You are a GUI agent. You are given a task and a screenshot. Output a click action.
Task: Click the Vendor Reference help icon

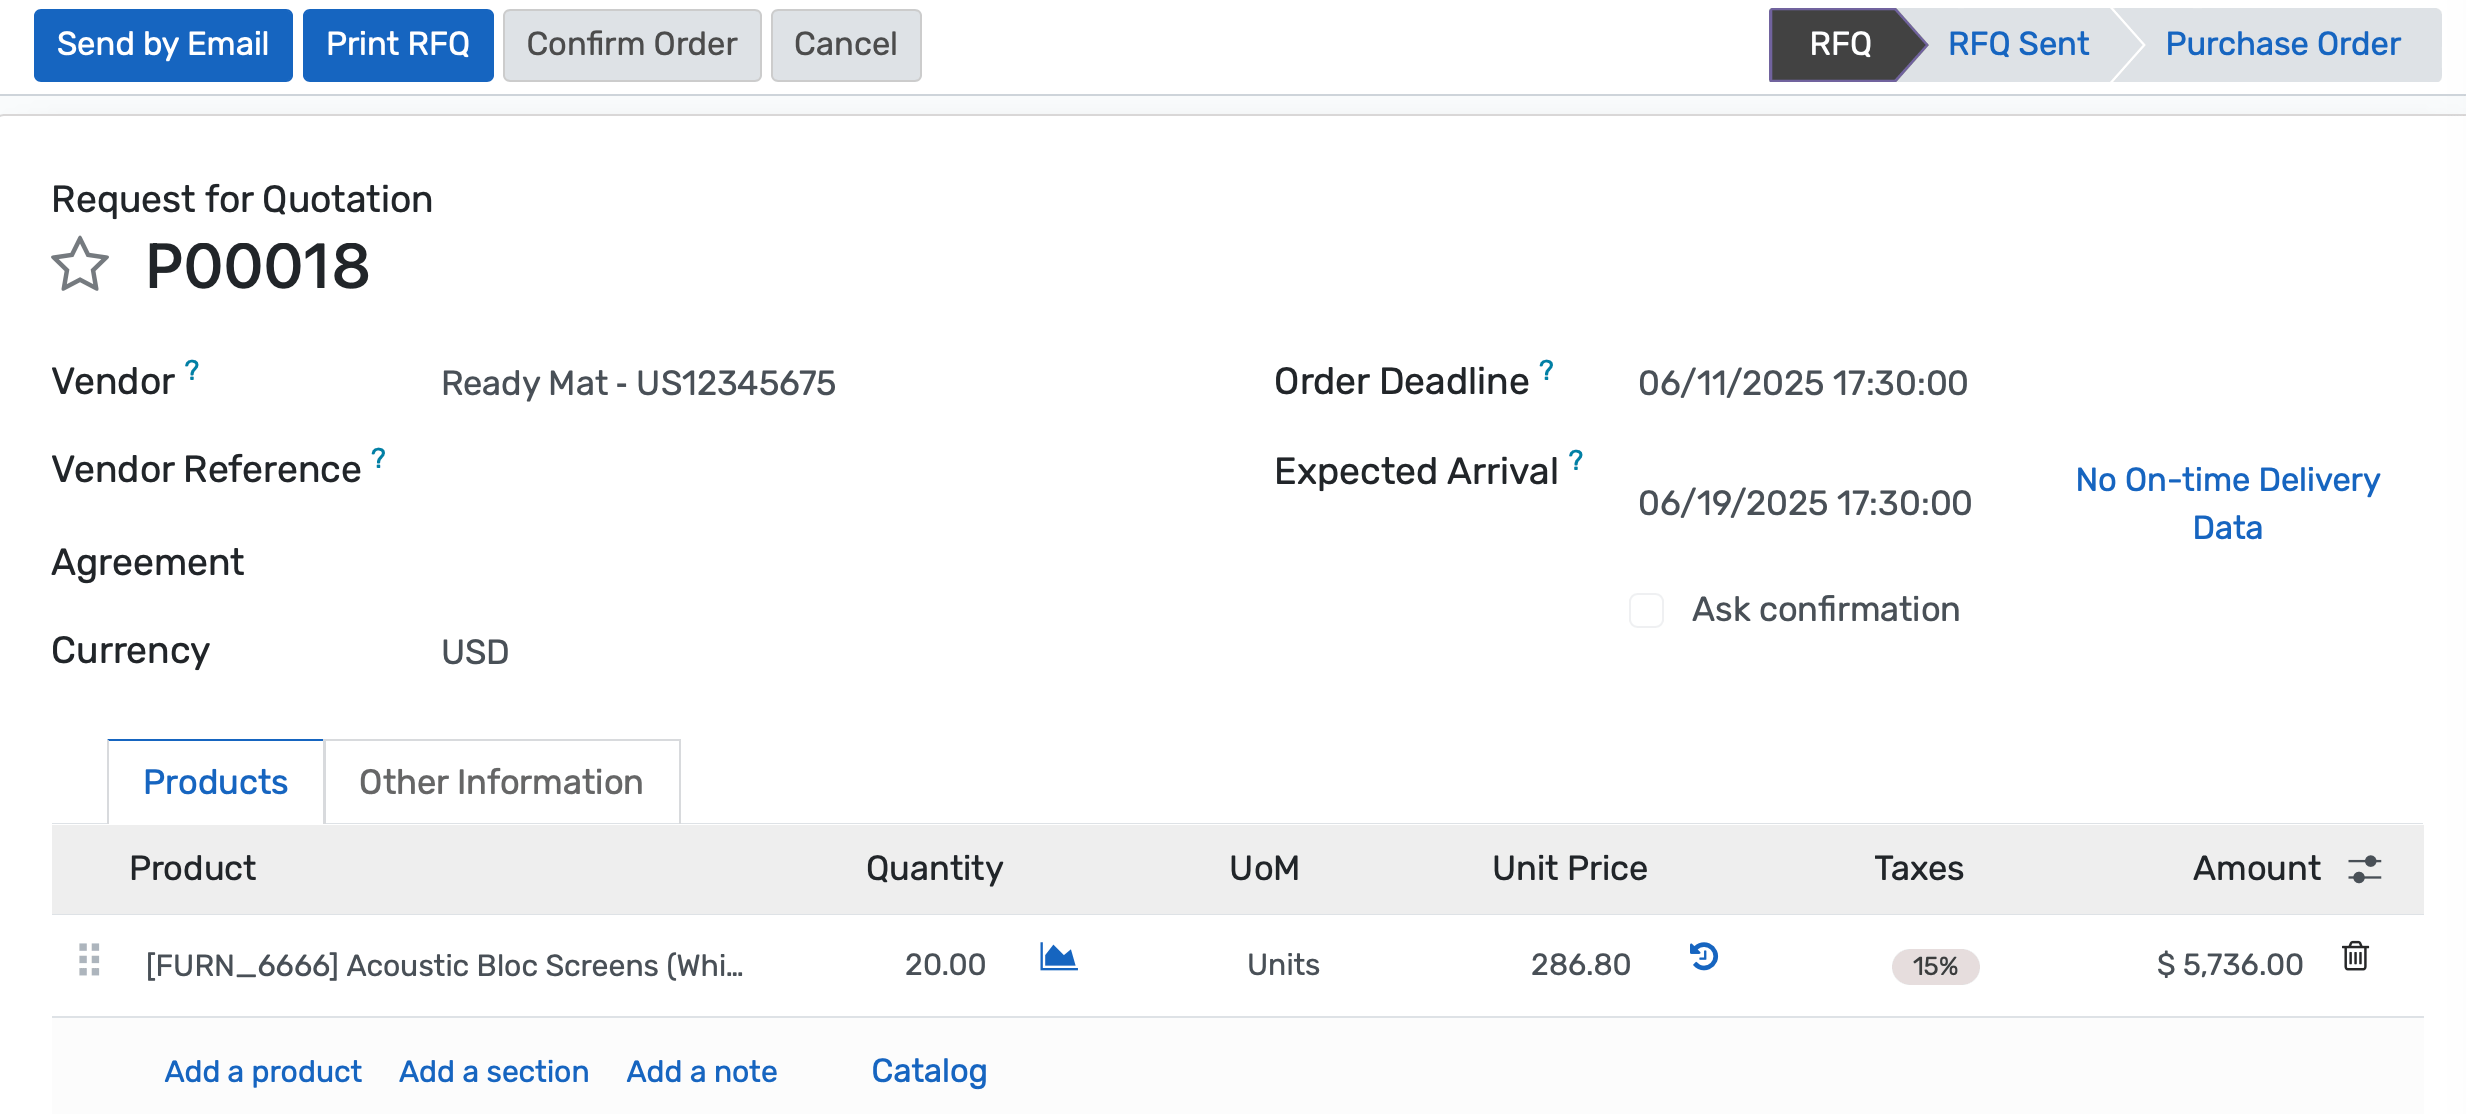click(377, 459)
